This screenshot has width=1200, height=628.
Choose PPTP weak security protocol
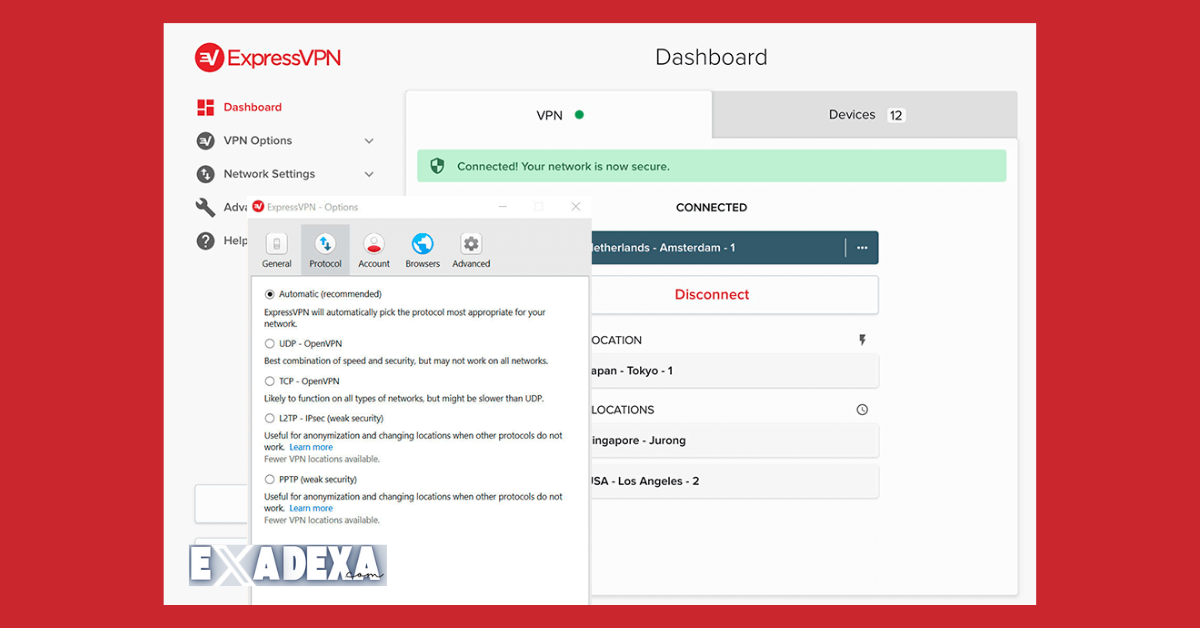tap(270, 479)
